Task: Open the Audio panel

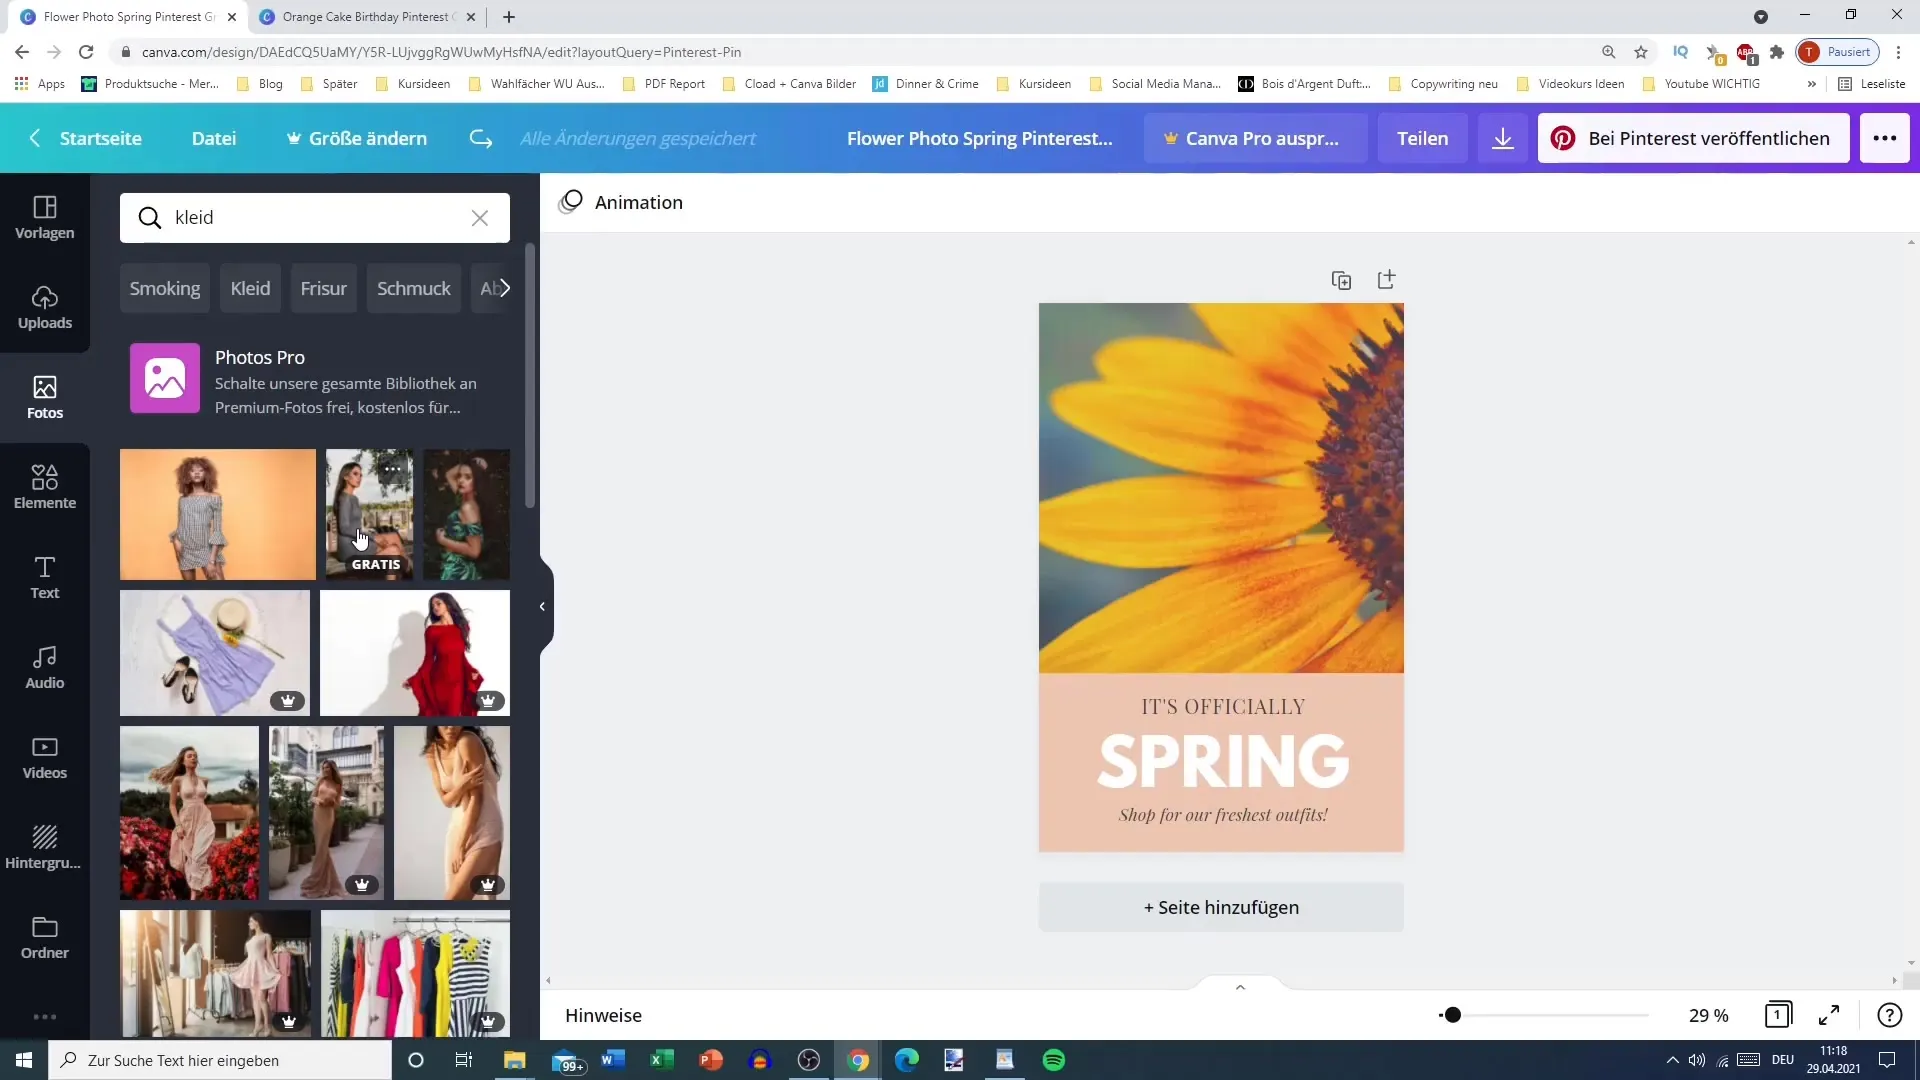Action: click(45, 668)
